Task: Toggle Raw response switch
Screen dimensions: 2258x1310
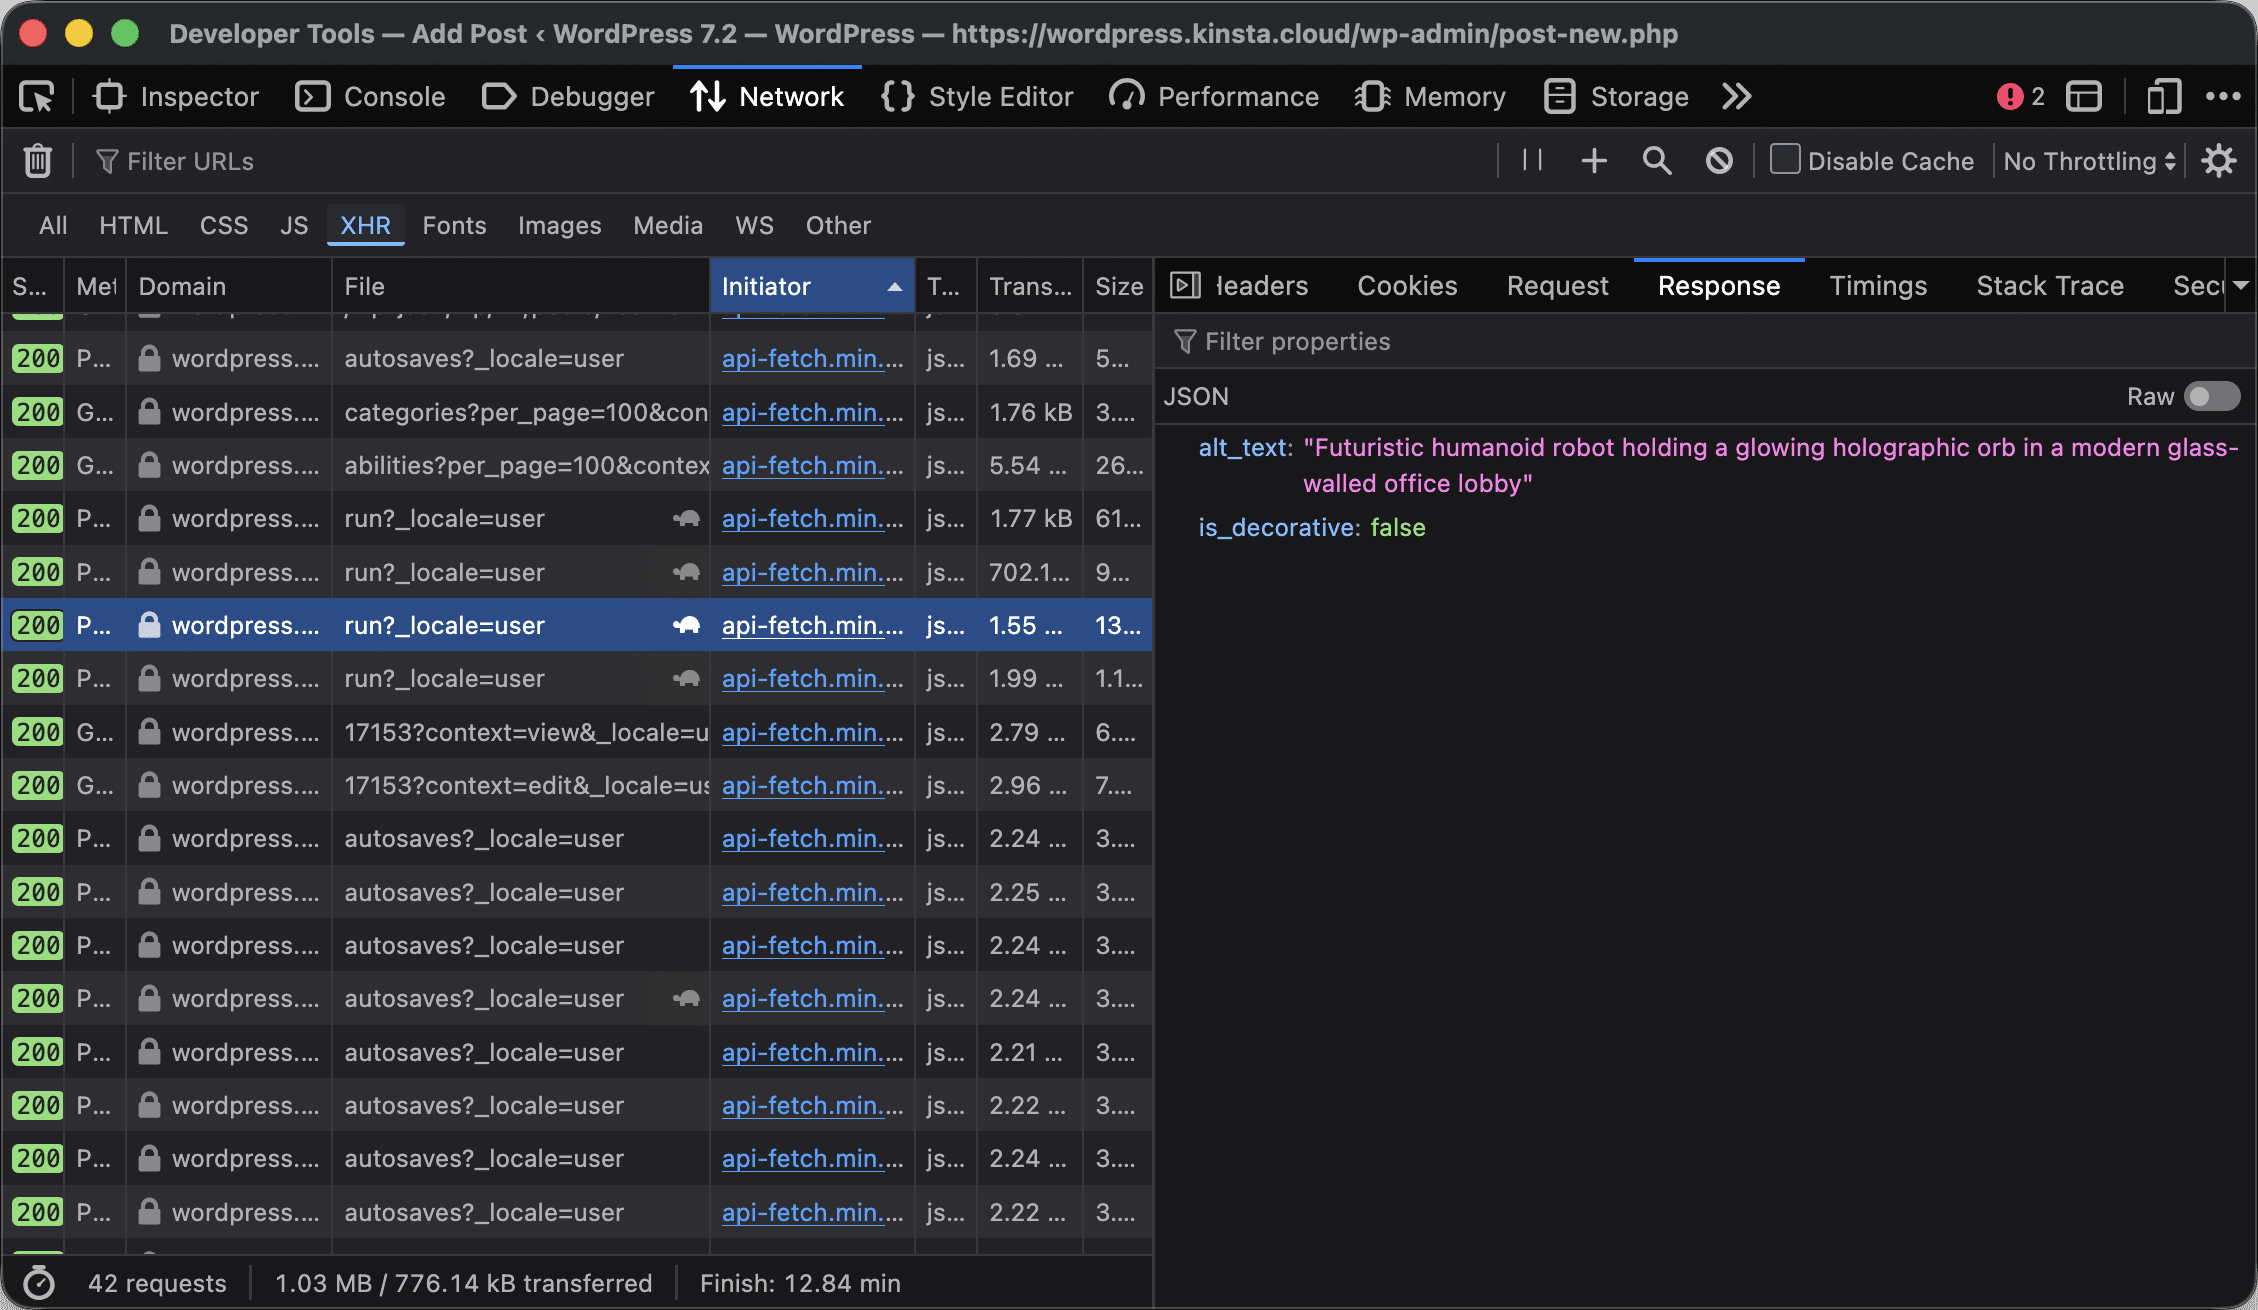Action: click(x=2212, y=397)
